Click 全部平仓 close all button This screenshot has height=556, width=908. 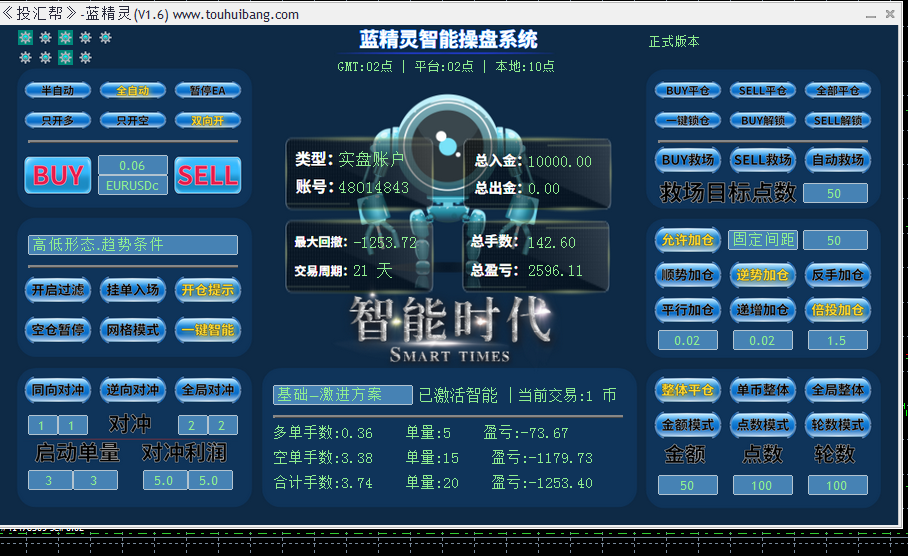[838, 90]
